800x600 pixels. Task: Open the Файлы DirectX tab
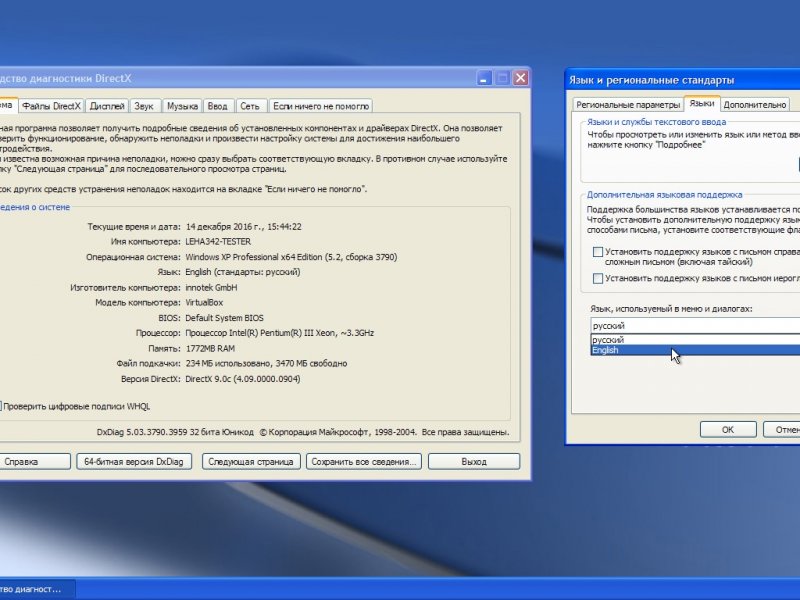click(52, 106)
